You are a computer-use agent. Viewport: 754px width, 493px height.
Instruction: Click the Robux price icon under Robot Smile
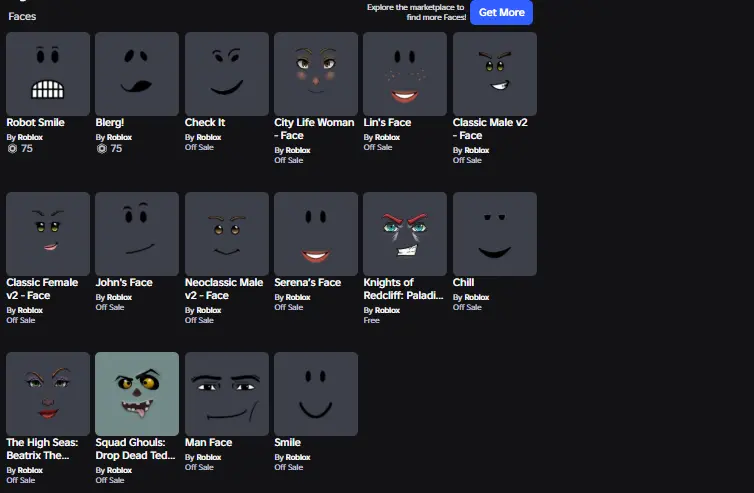[x=12, y=148]
